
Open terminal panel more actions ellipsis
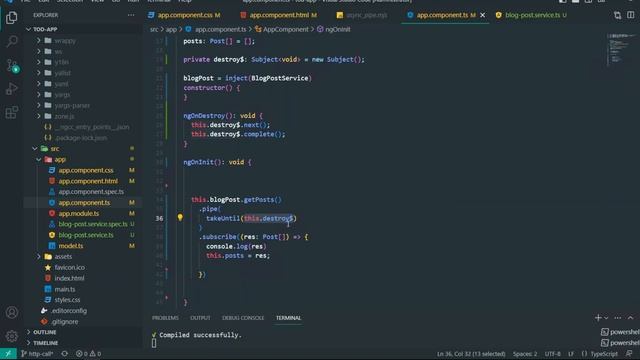point(618,318)
